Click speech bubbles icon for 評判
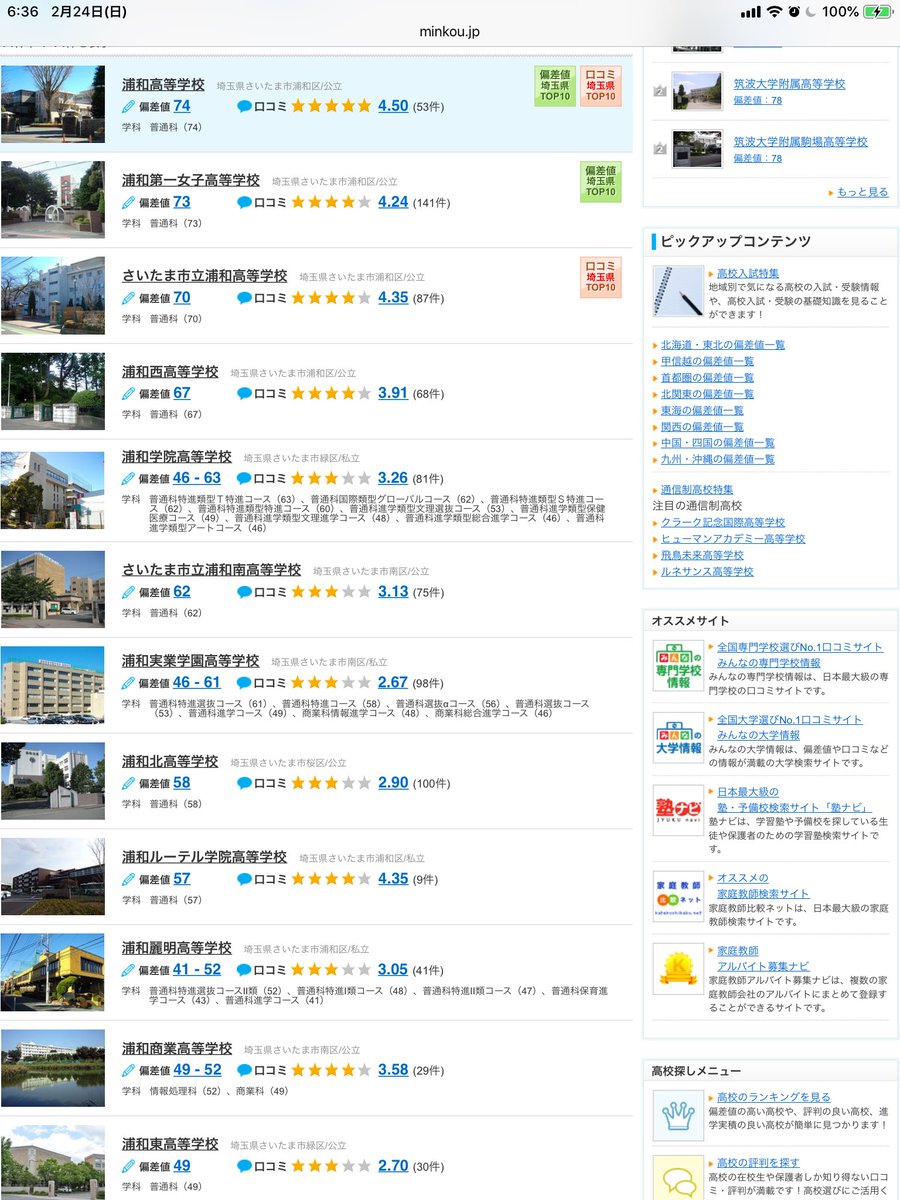 (x=678, y=1178)
